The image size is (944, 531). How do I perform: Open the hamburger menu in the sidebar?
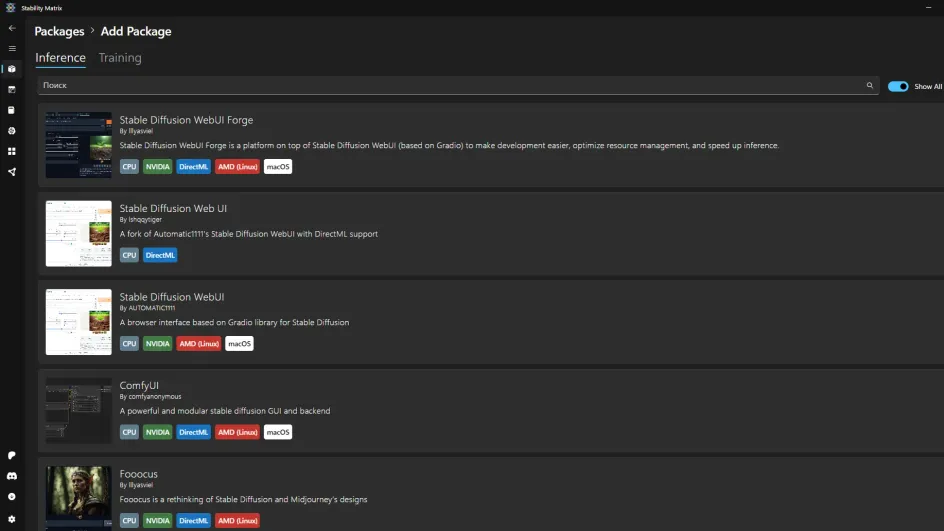(x=12, y=49)
